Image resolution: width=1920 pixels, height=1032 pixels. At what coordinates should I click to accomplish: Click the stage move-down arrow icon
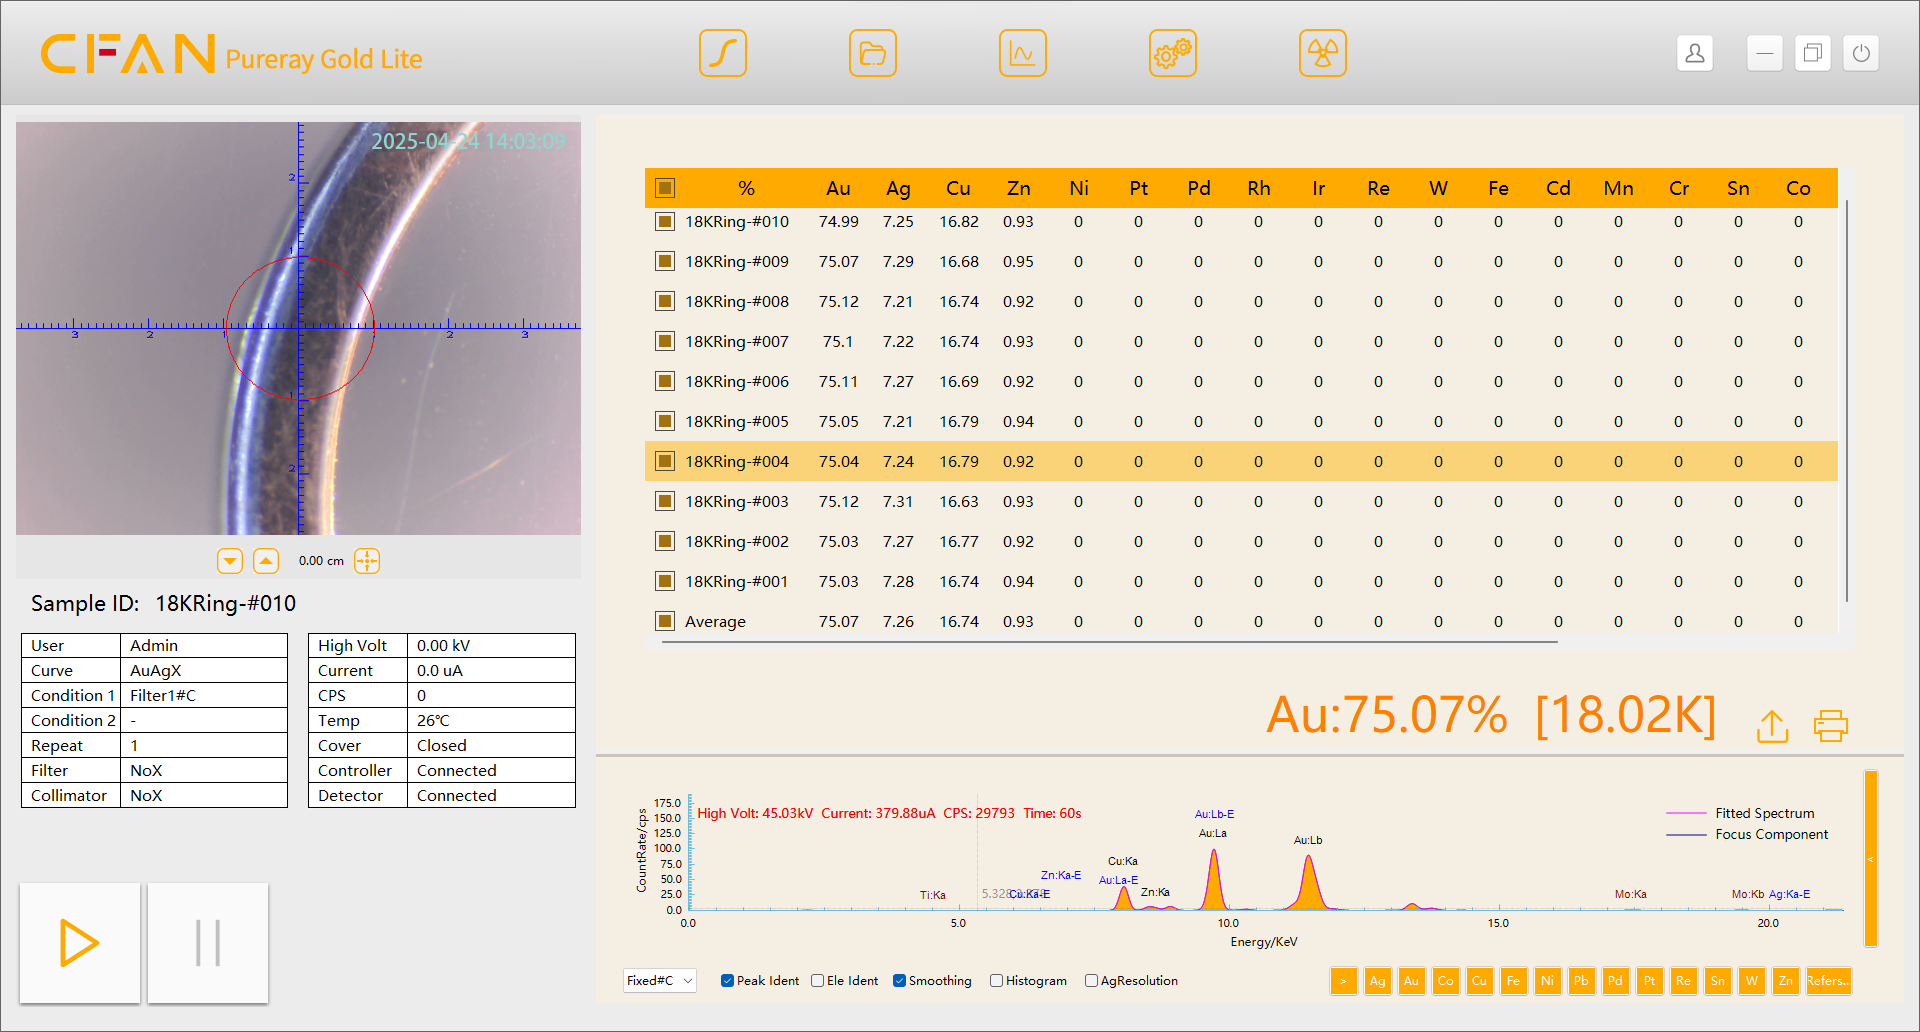click(x=230, y=561)
